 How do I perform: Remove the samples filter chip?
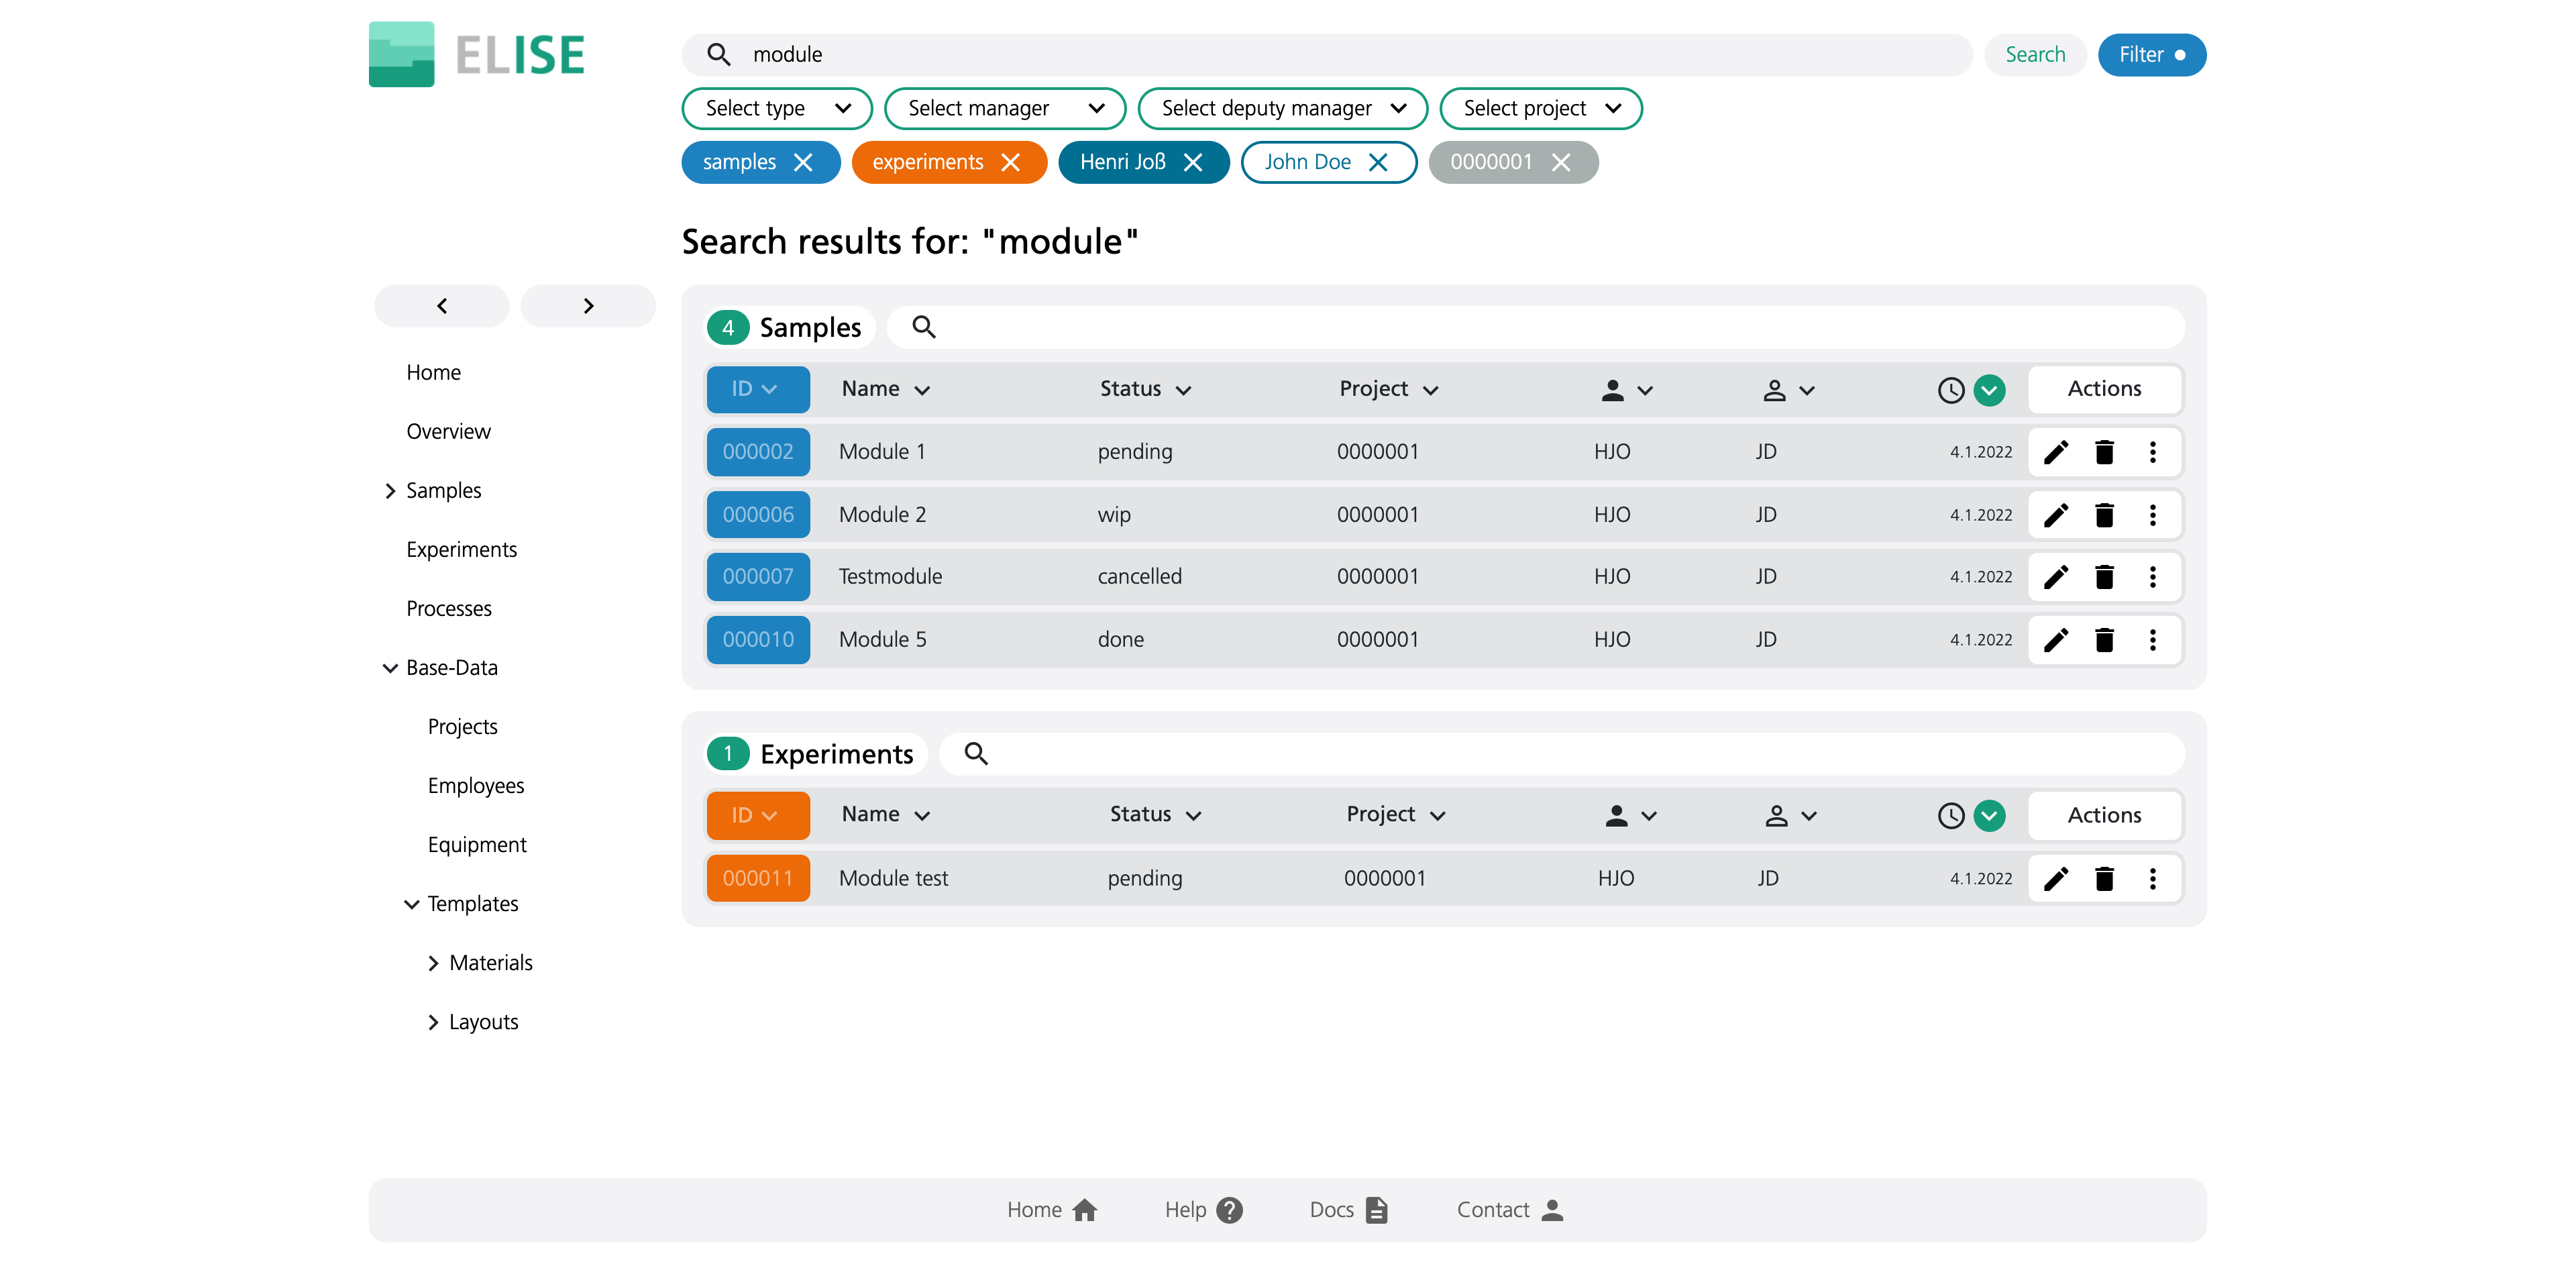point(803,162)
